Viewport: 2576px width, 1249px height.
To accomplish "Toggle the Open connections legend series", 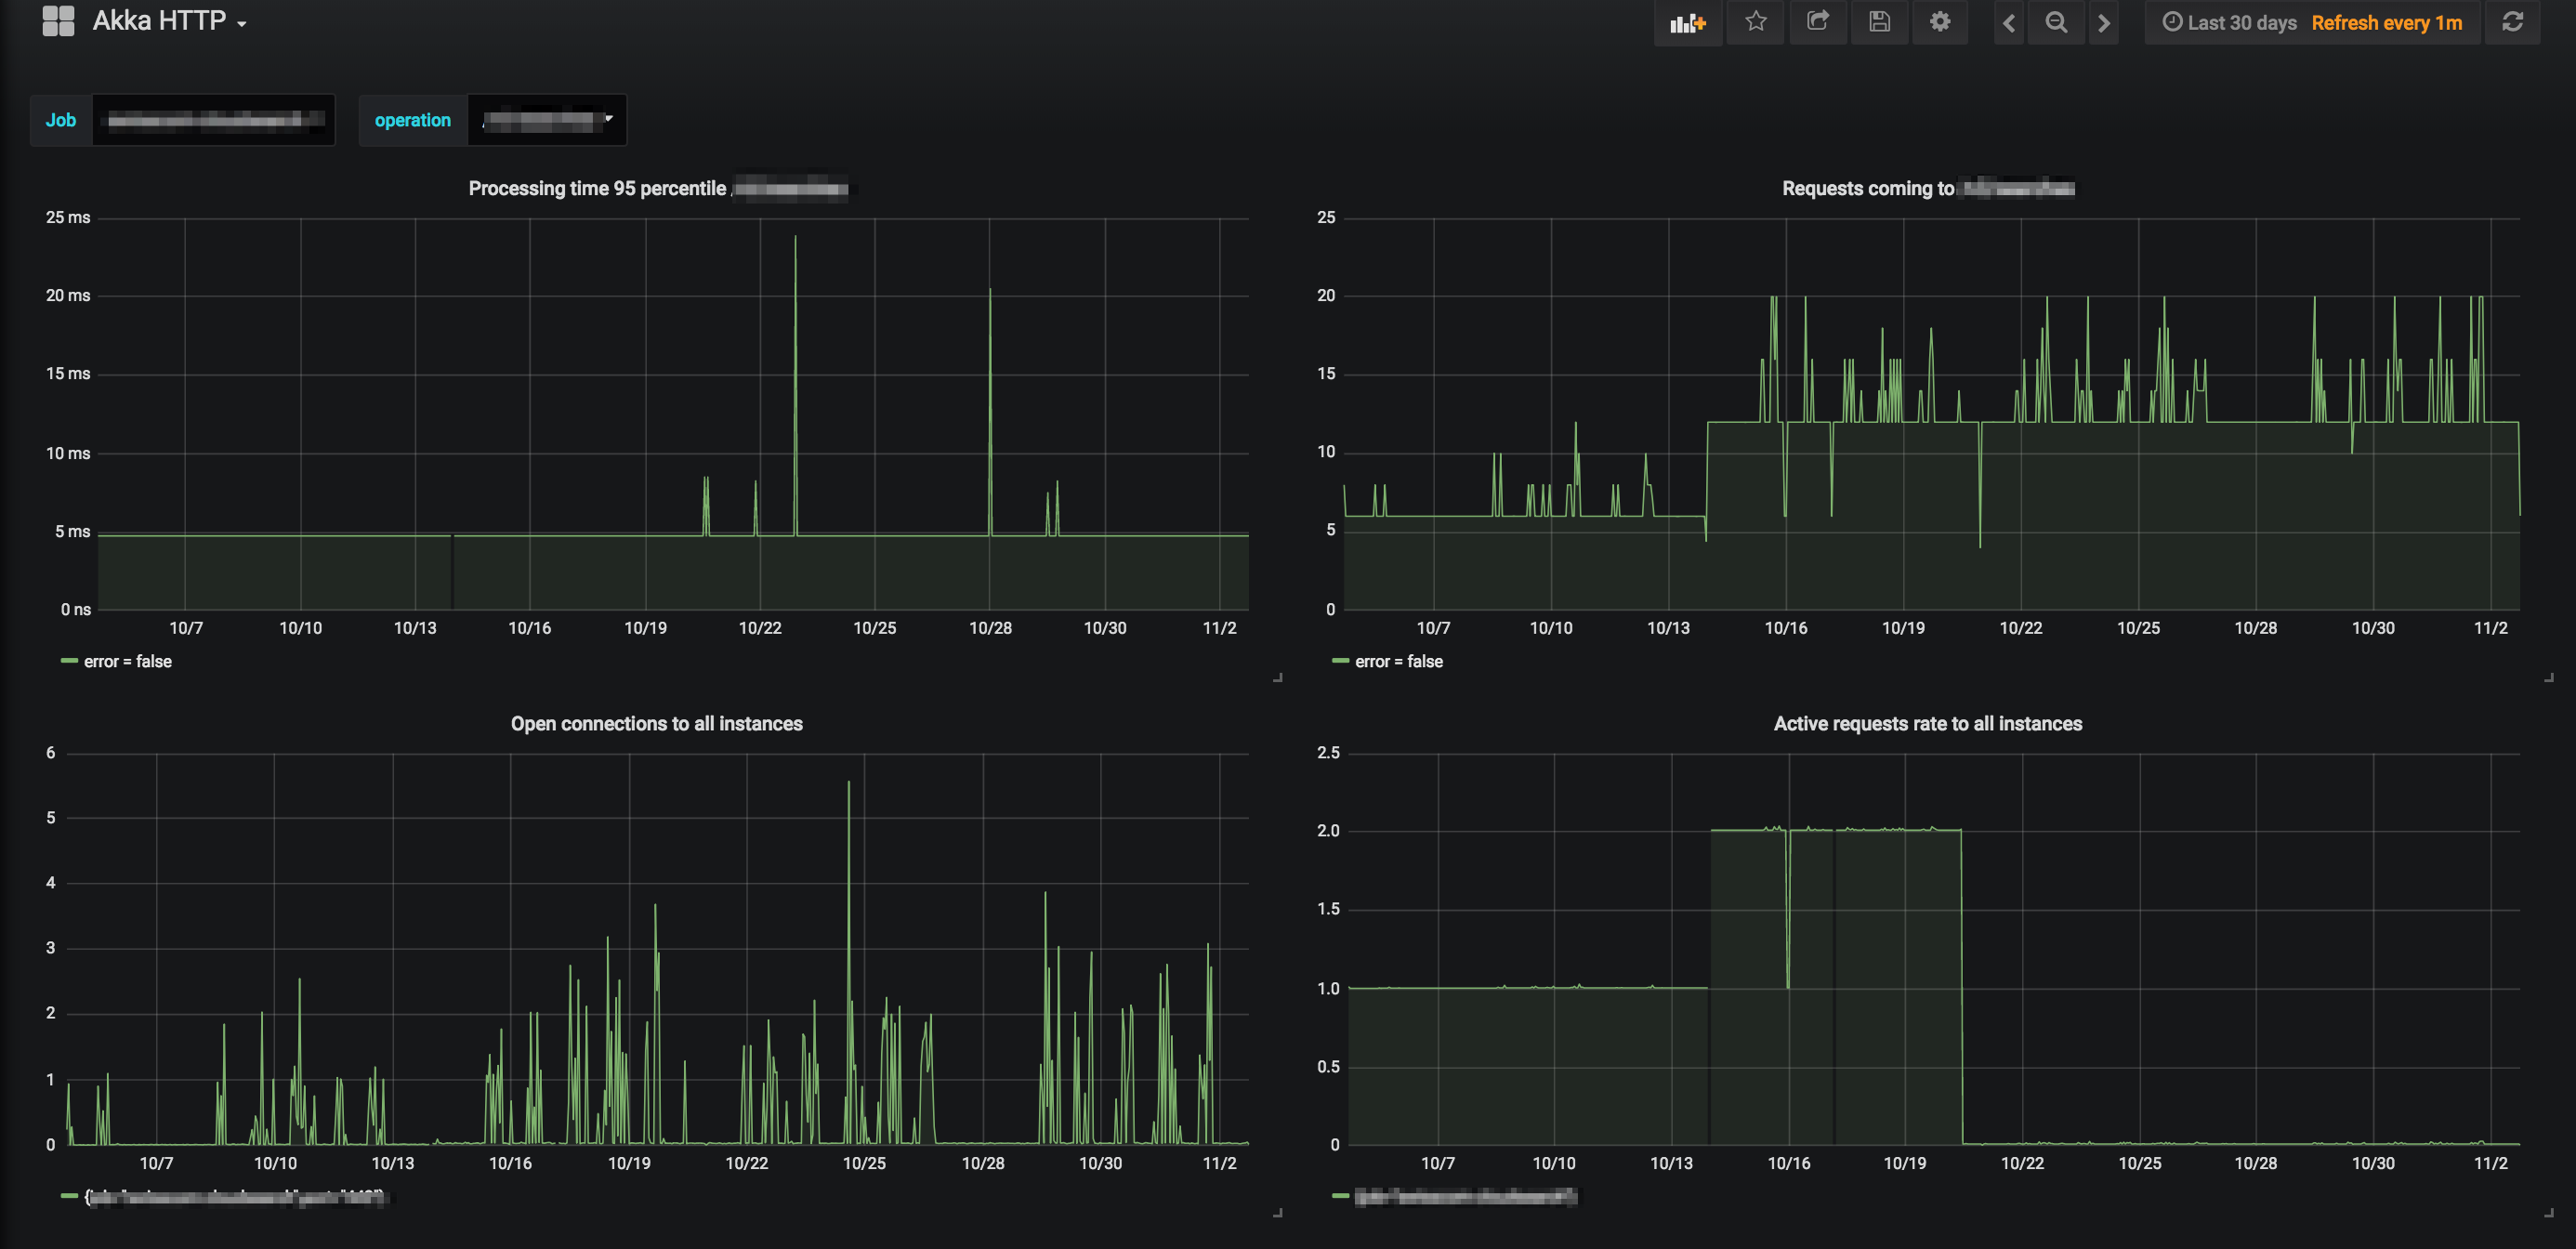I will tap(235, 1197).
